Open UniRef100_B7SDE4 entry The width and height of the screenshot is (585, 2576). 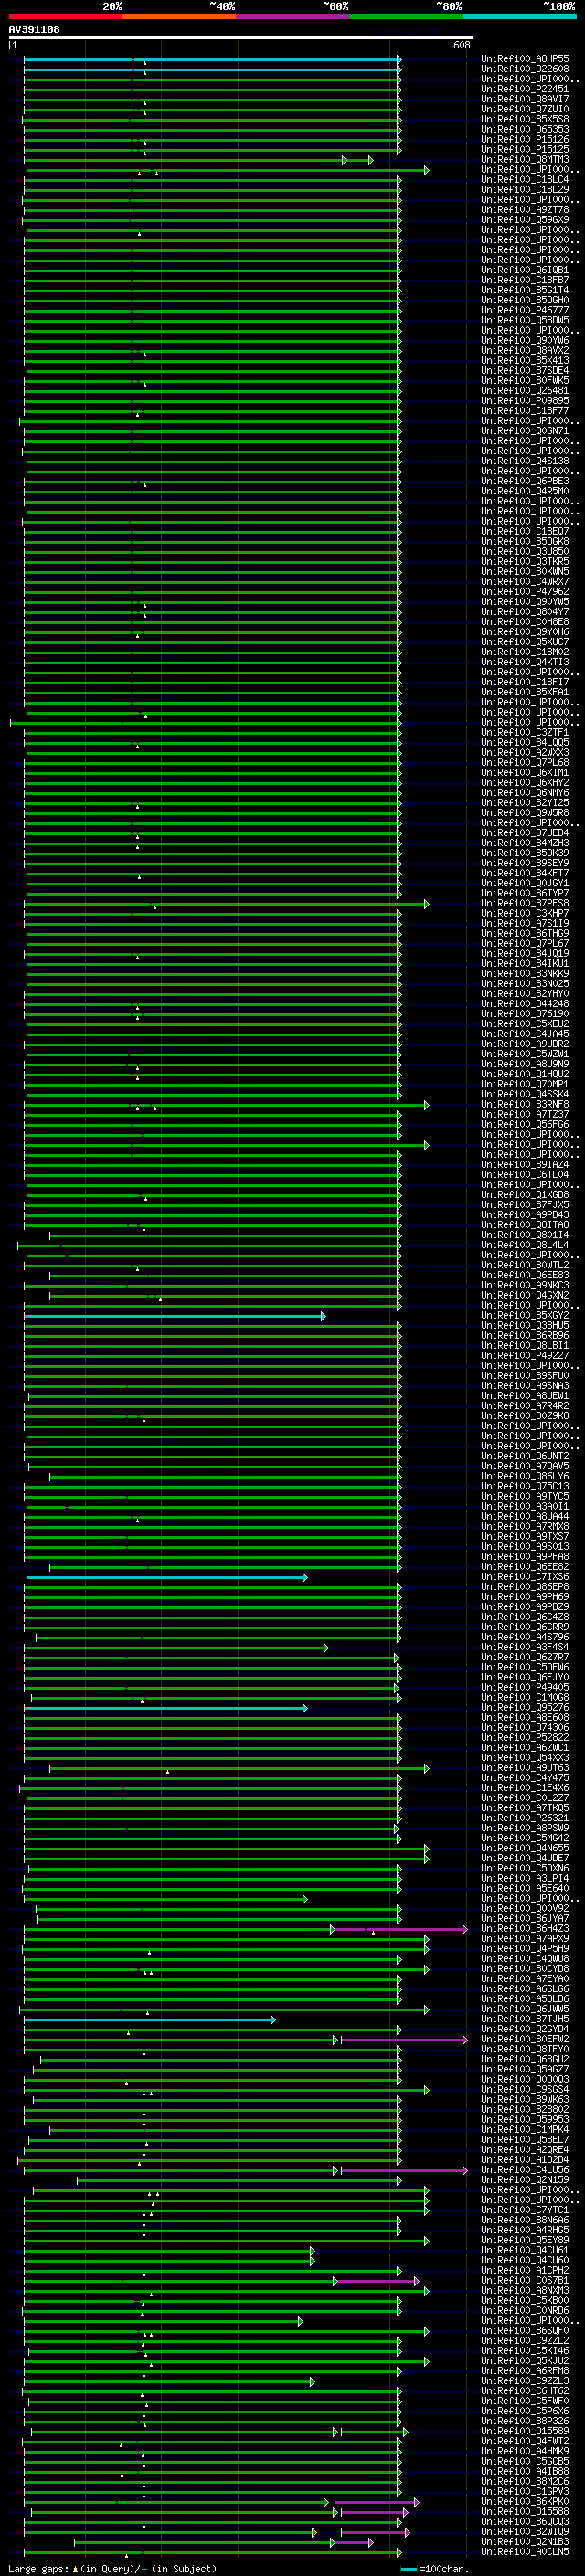pos(525,371)
